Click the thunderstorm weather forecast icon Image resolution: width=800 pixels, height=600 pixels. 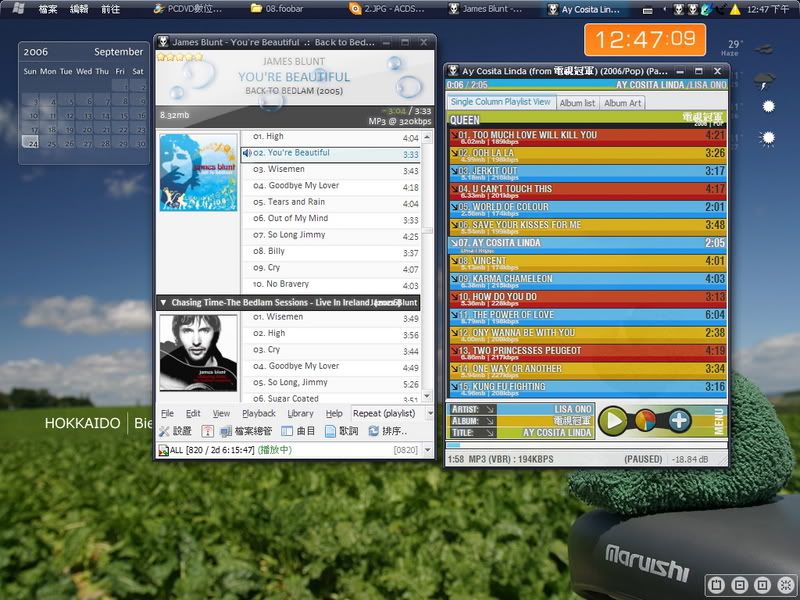[x=764, y=82]
